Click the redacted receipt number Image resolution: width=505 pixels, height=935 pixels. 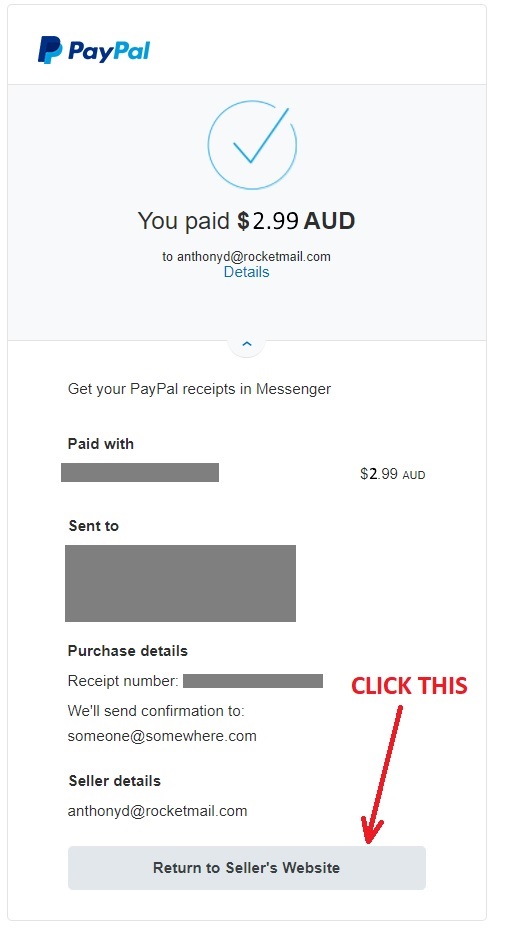tap(253, 681)
